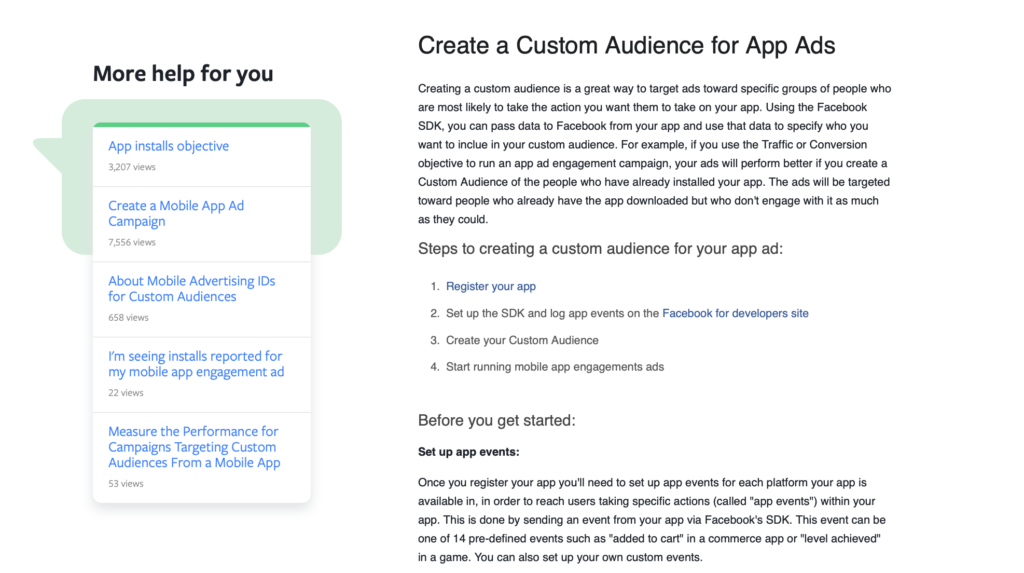Click the pointed tail of the green speech bubble
The height and width of the screenshot is (573, 1024).
point(46,144)
